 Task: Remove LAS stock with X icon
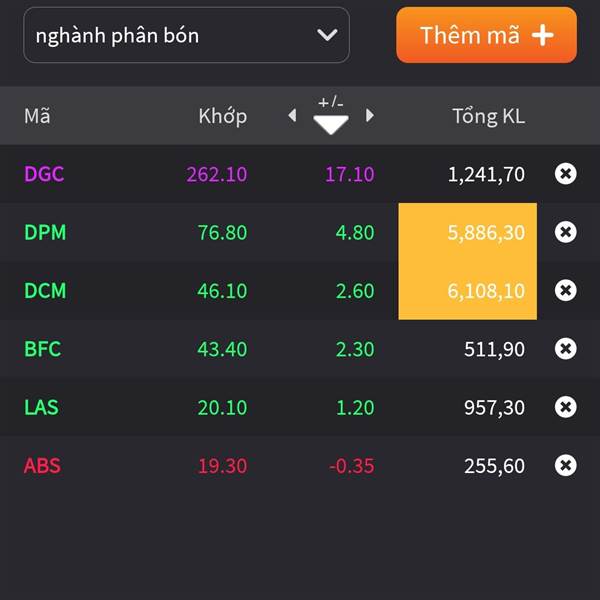point(565,407)
